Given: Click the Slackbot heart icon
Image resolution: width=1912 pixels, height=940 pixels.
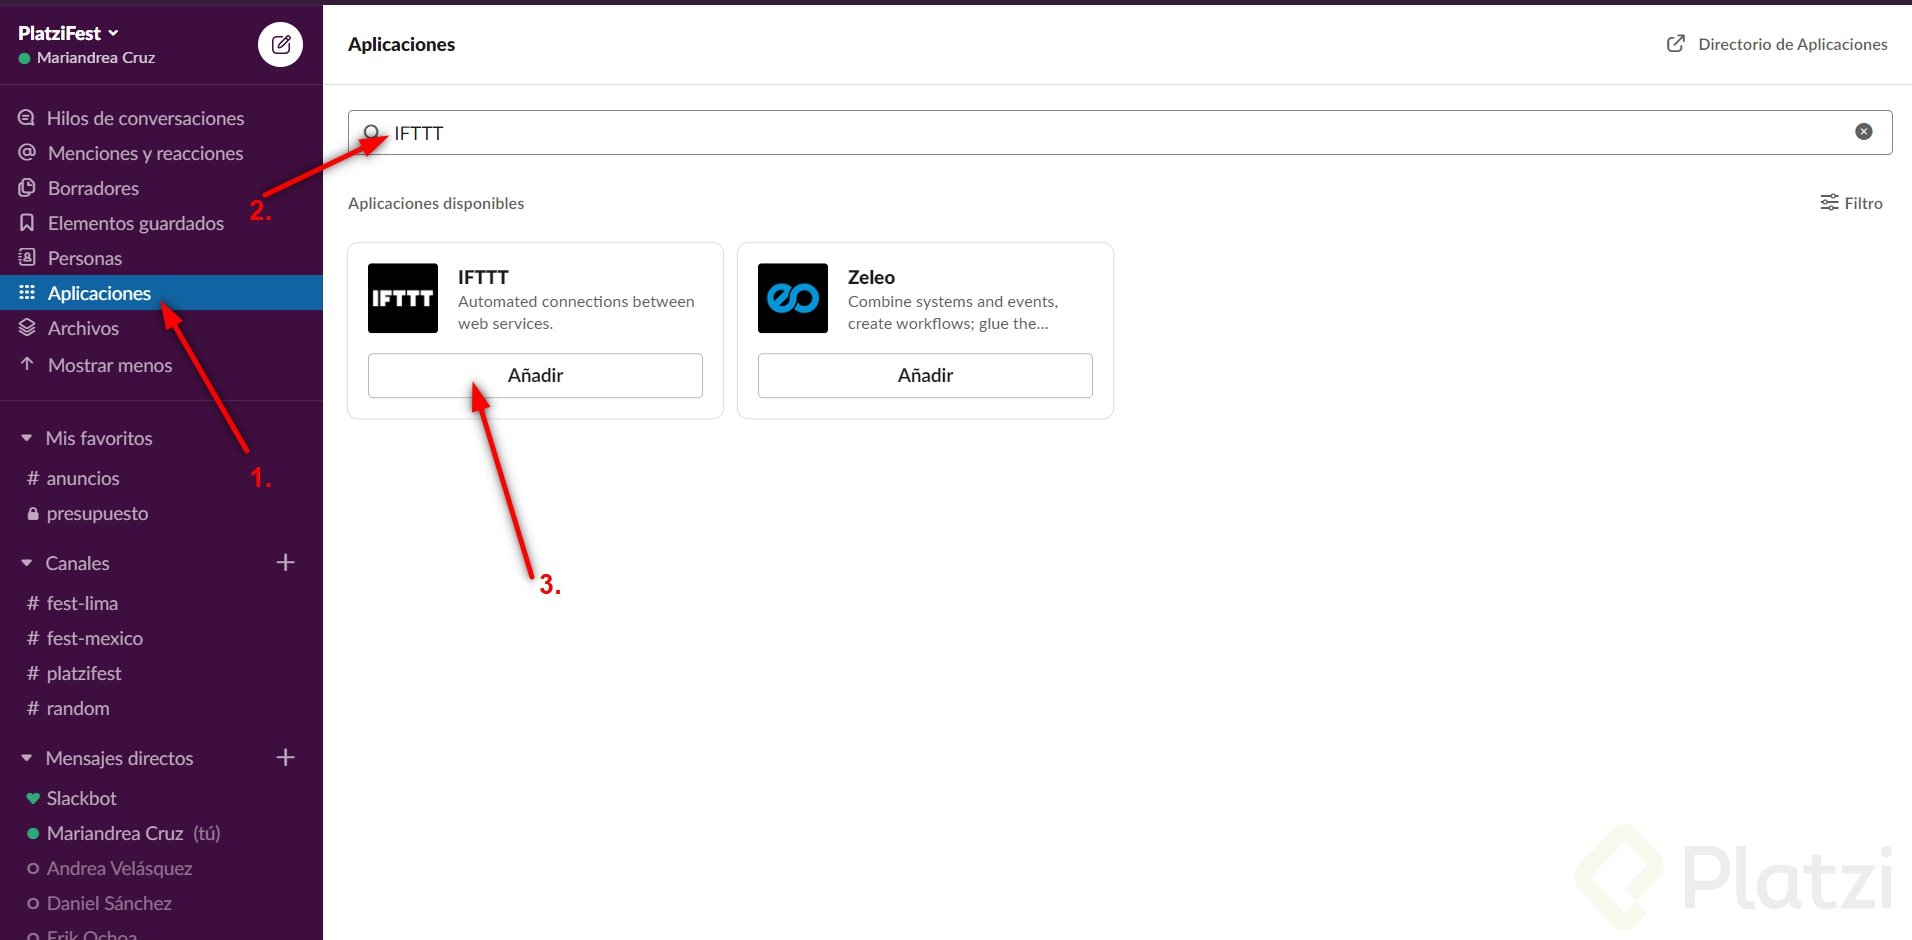Looking at the screenshot, I should point(33,798).
